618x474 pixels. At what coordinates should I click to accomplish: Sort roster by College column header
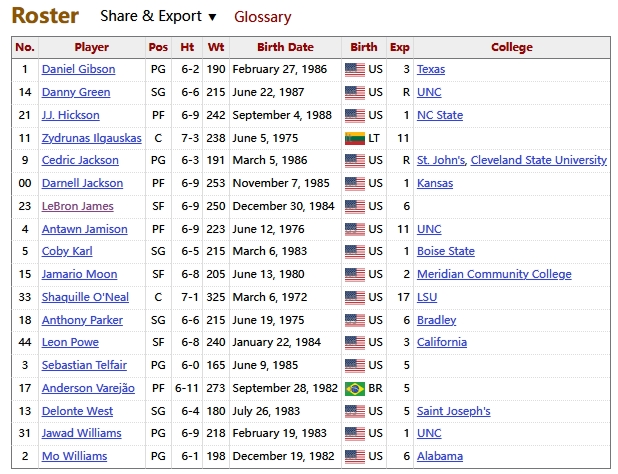click(x=511, y=47)
